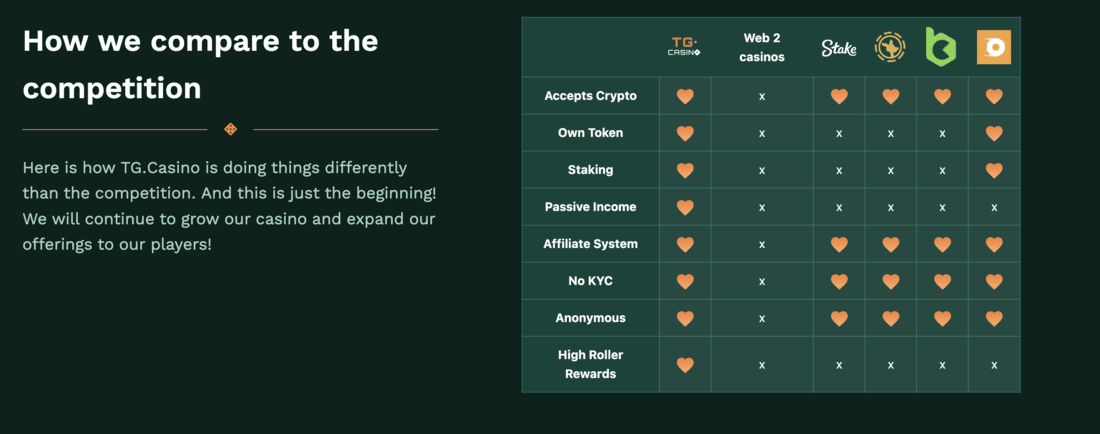Click the orange diamond divider icon under heading
Image resolution: width=1100 pixels, height=434 pixels.
(230, 129)
